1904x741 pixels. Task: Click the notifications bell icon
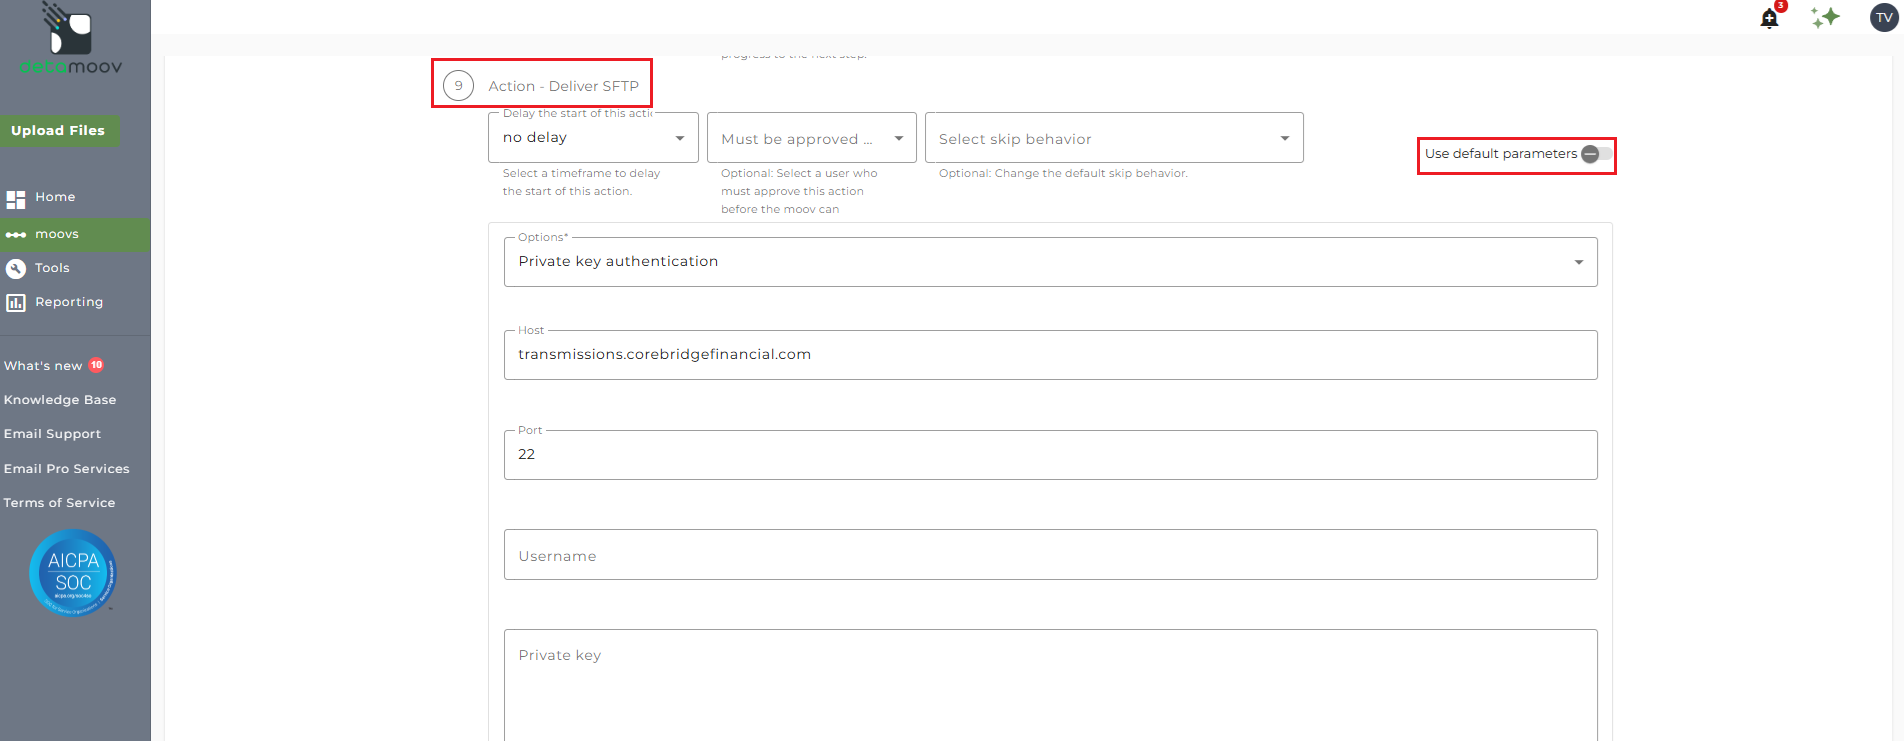[1769, 19]
